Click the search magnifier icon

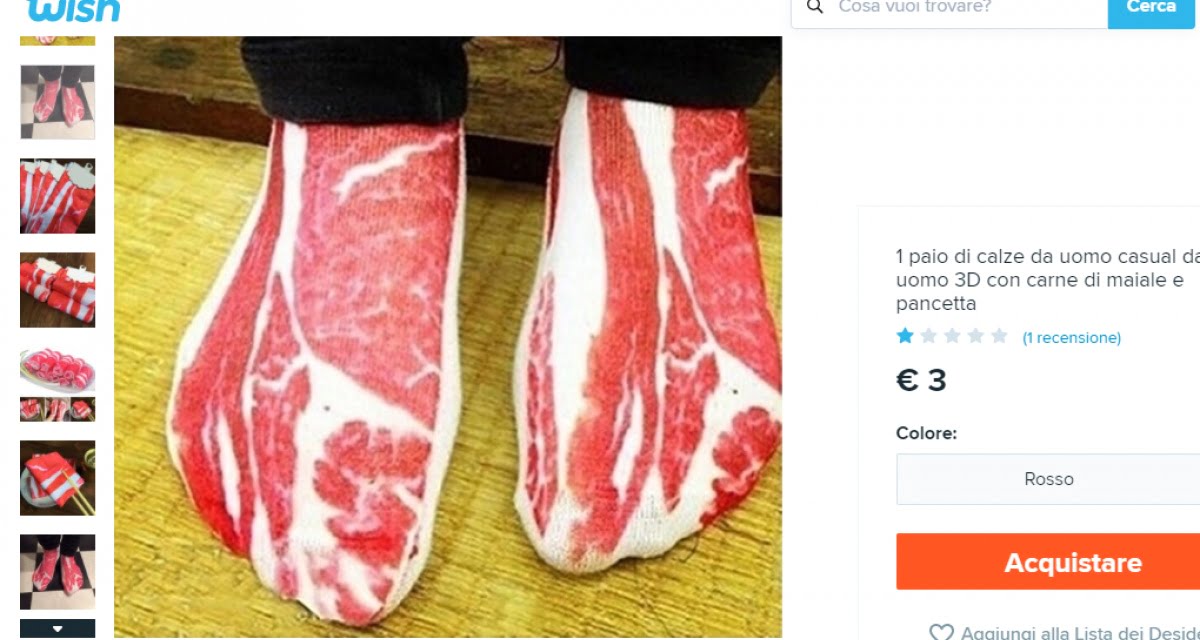815,7
